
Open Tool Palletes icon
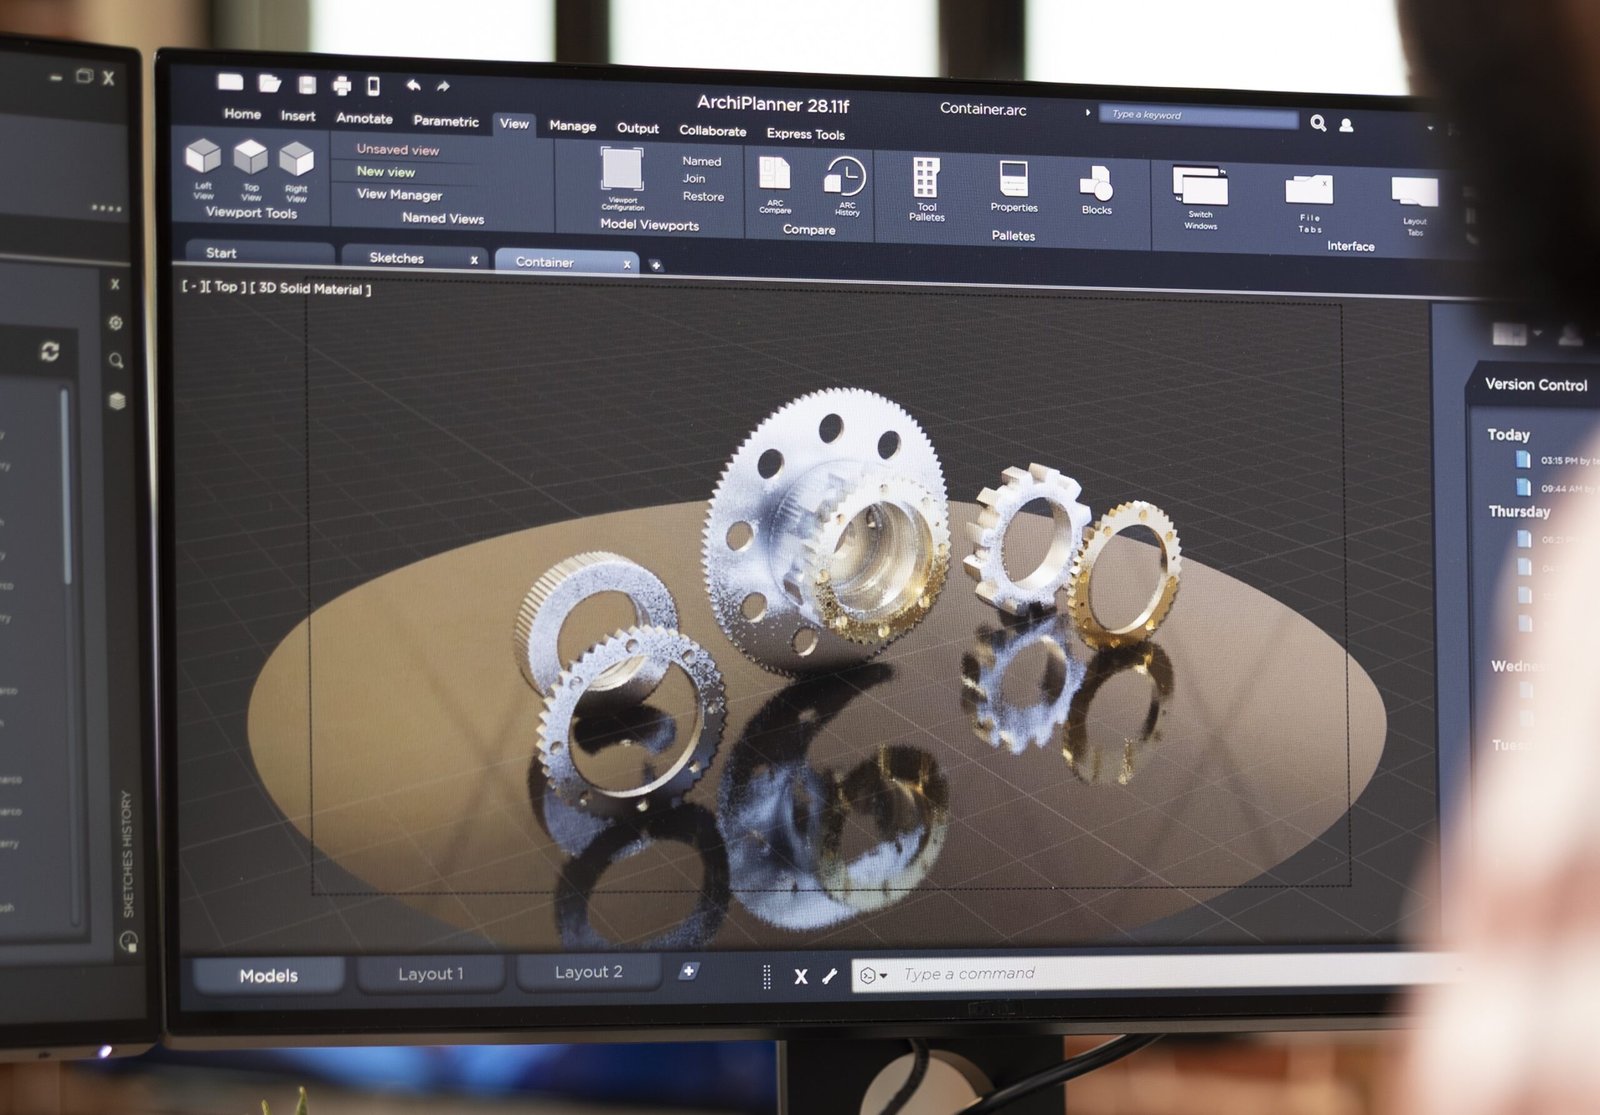pos(926,179)
